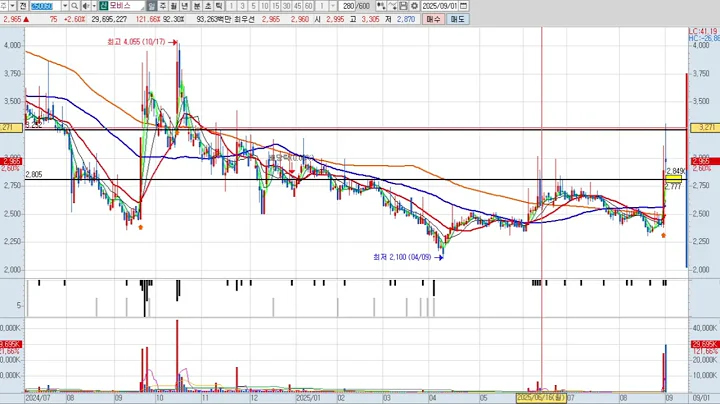This screenshot has width=720, height=404.
Task: Click the 최저 2,100 (04/09) low label
Action: (x=402, y=257)
